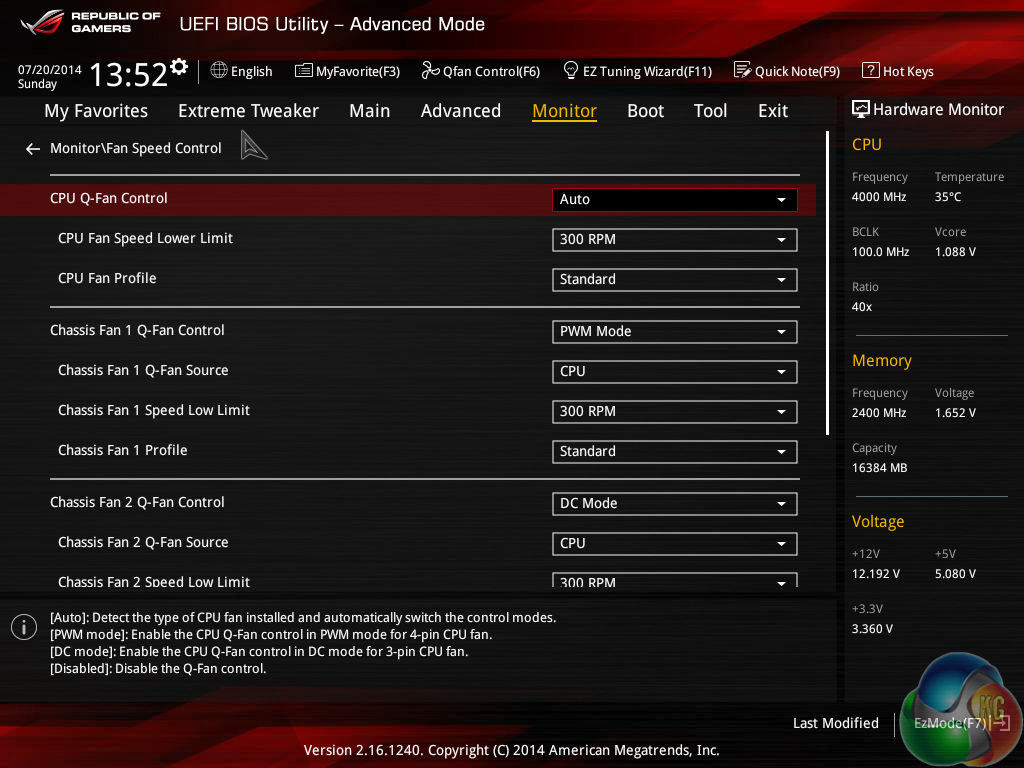Select the Monitor tab
The height and width of the screenshot is (768, 1024).
564,111
